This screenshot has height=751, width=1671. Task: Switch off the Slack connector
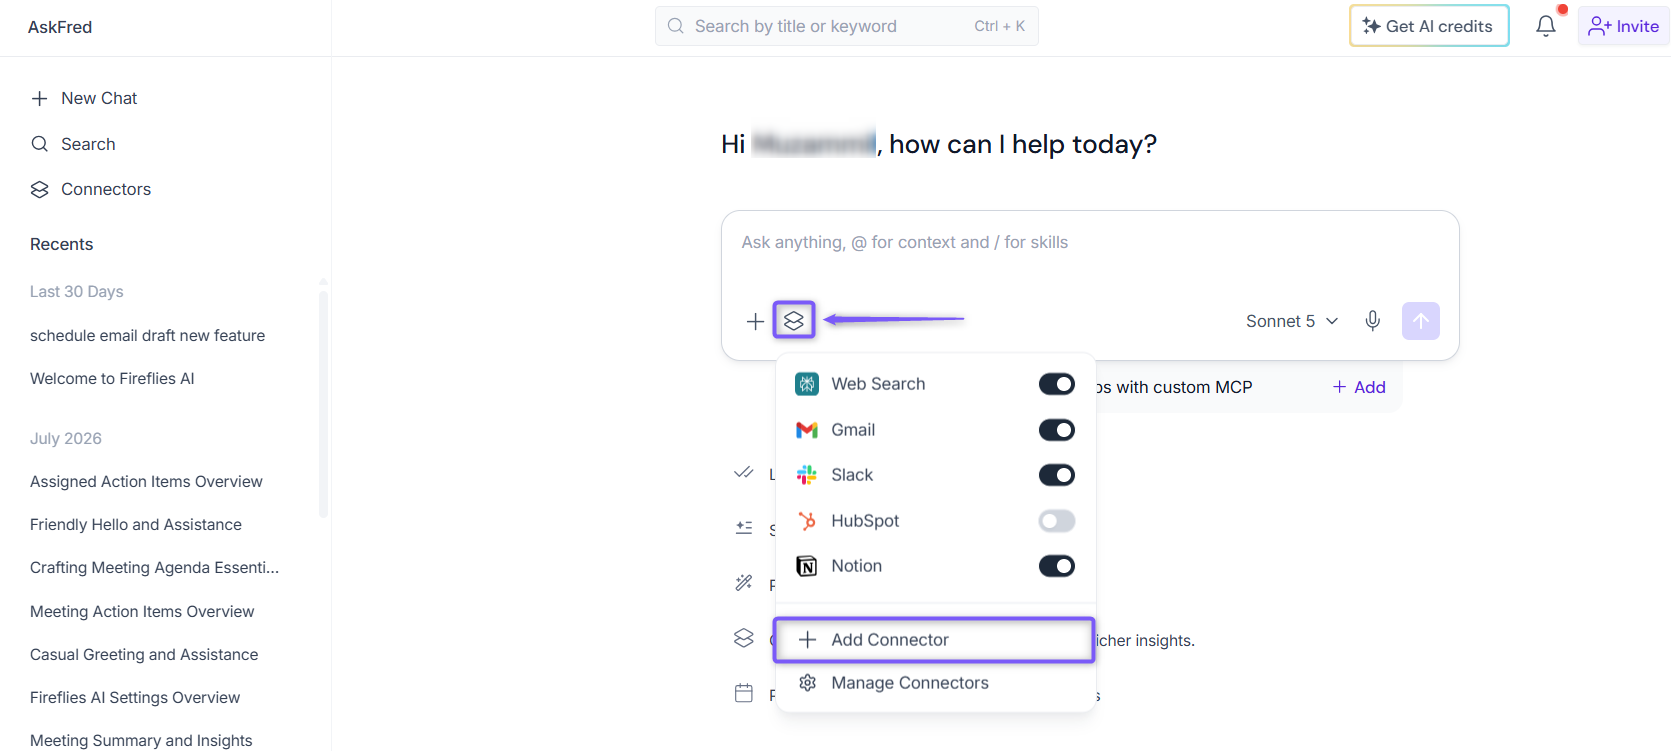(1057, 475)
